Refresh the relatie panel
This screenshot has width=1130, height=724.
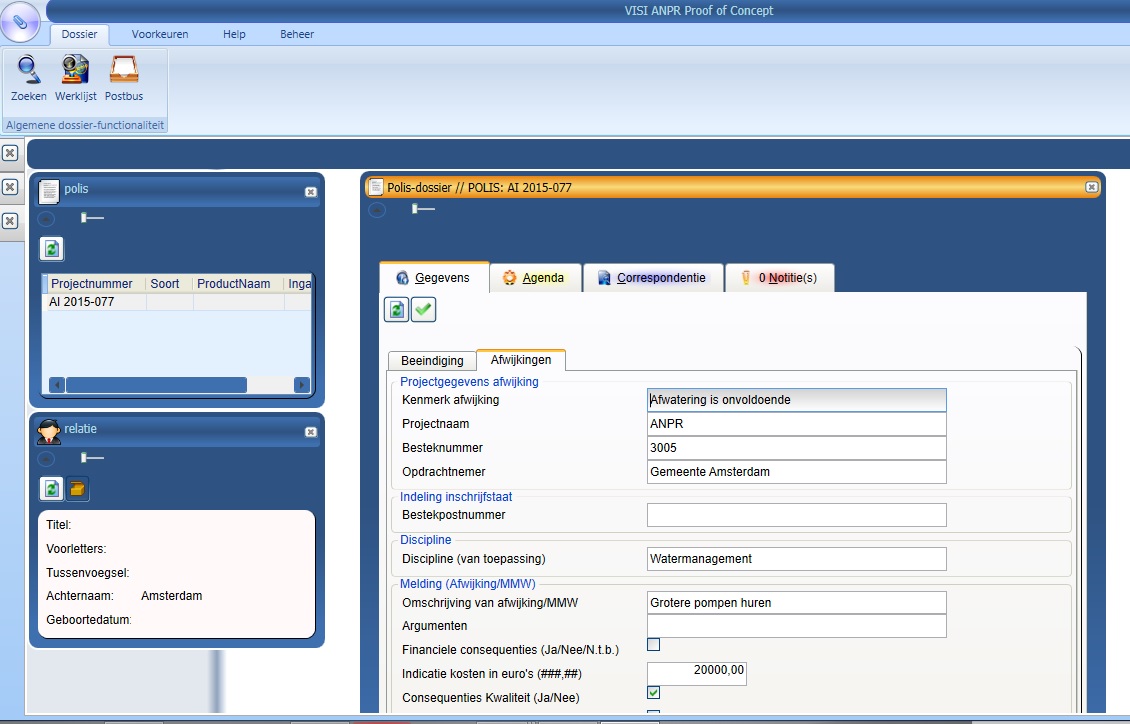51,489
